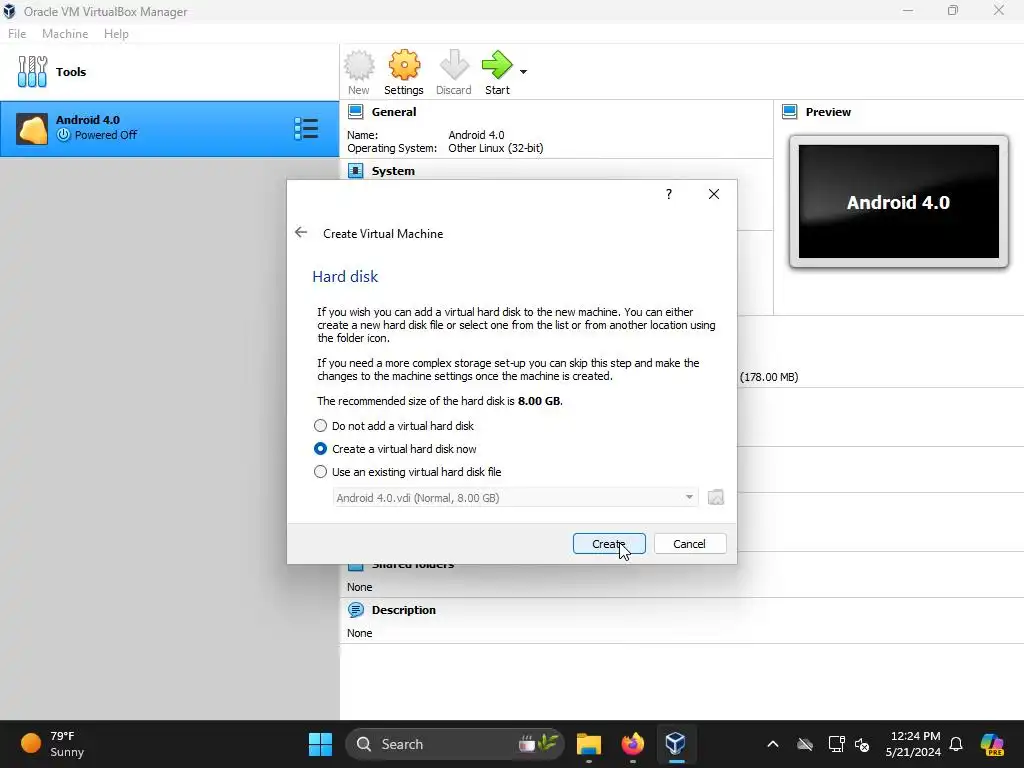Screen dimensions: 1024x768
Task: Click the Create button
Action: [609, 544]
